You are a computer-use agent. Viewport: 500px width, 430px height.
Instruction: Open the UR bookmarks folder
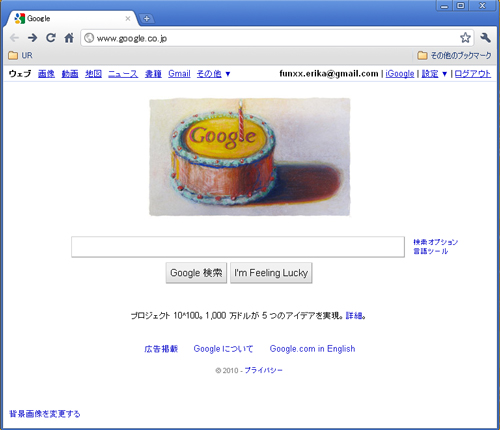coord(20,55)
